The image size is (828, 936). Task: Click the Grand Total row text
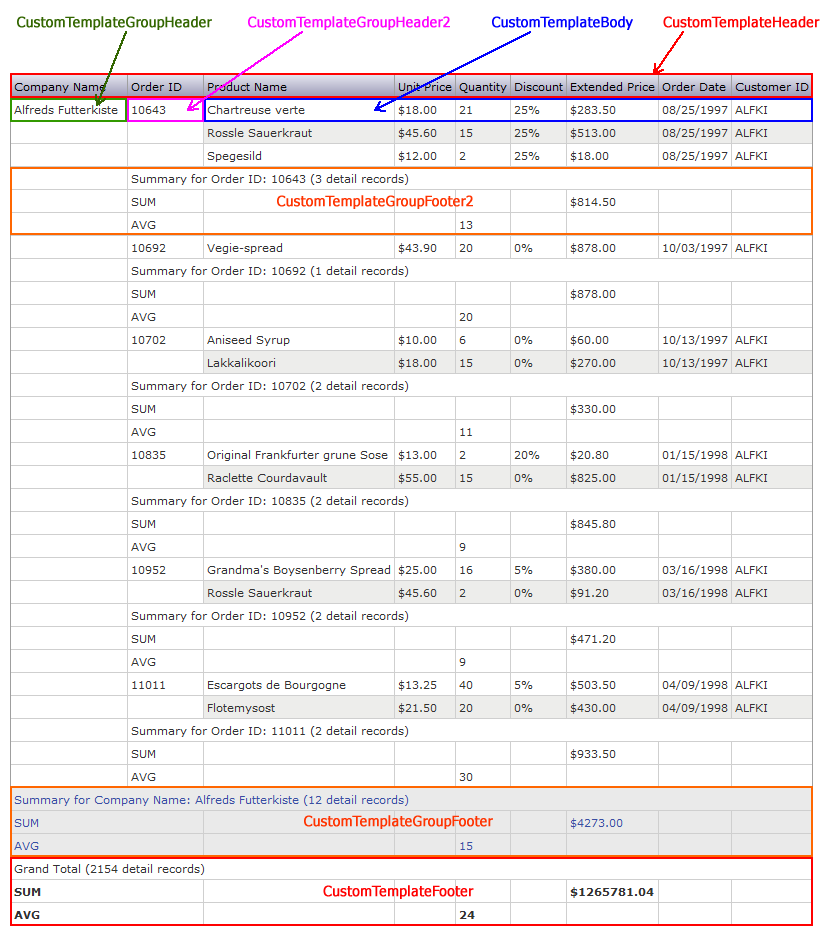point(109,869)
